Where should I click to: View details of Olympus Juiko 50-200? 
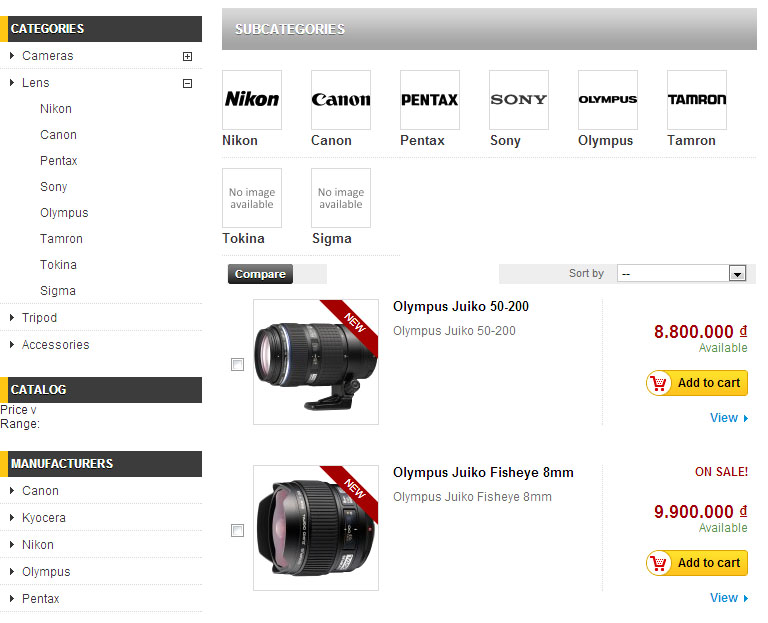(x=724, y=418)
